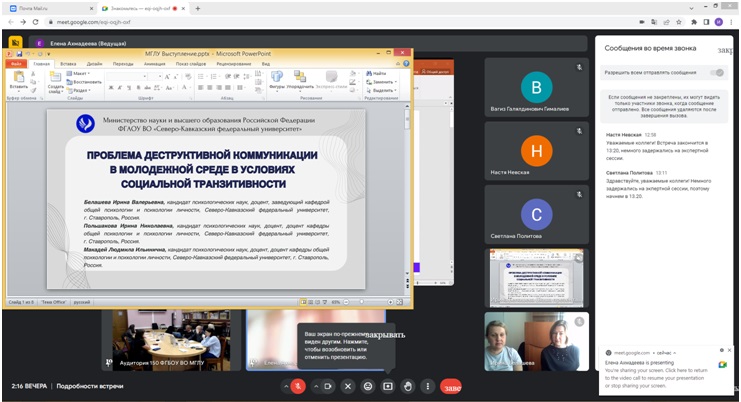Open a new Chrome tab
Screen dimensions: 741x402
[x=198, y=9]
